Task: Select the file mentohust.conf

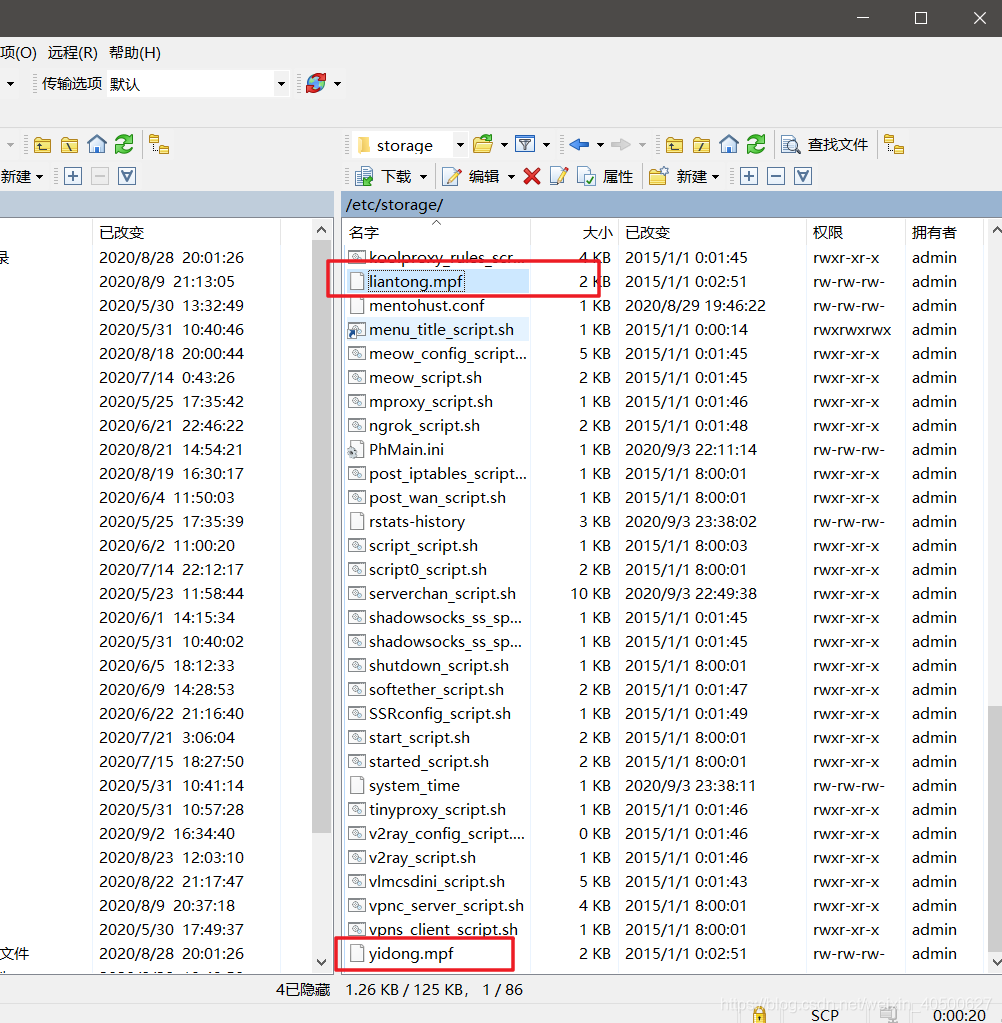Action: [427, 305]
